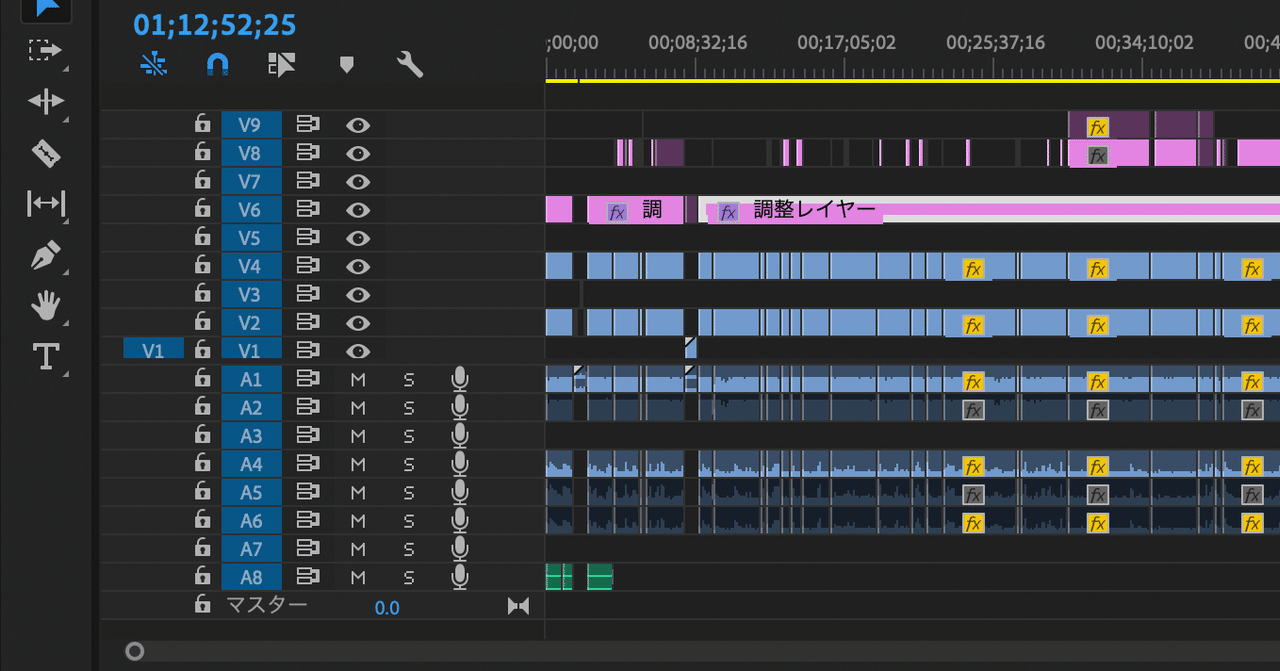
Task: Toggle lock on track V9
Action: (x=202, y=125)
